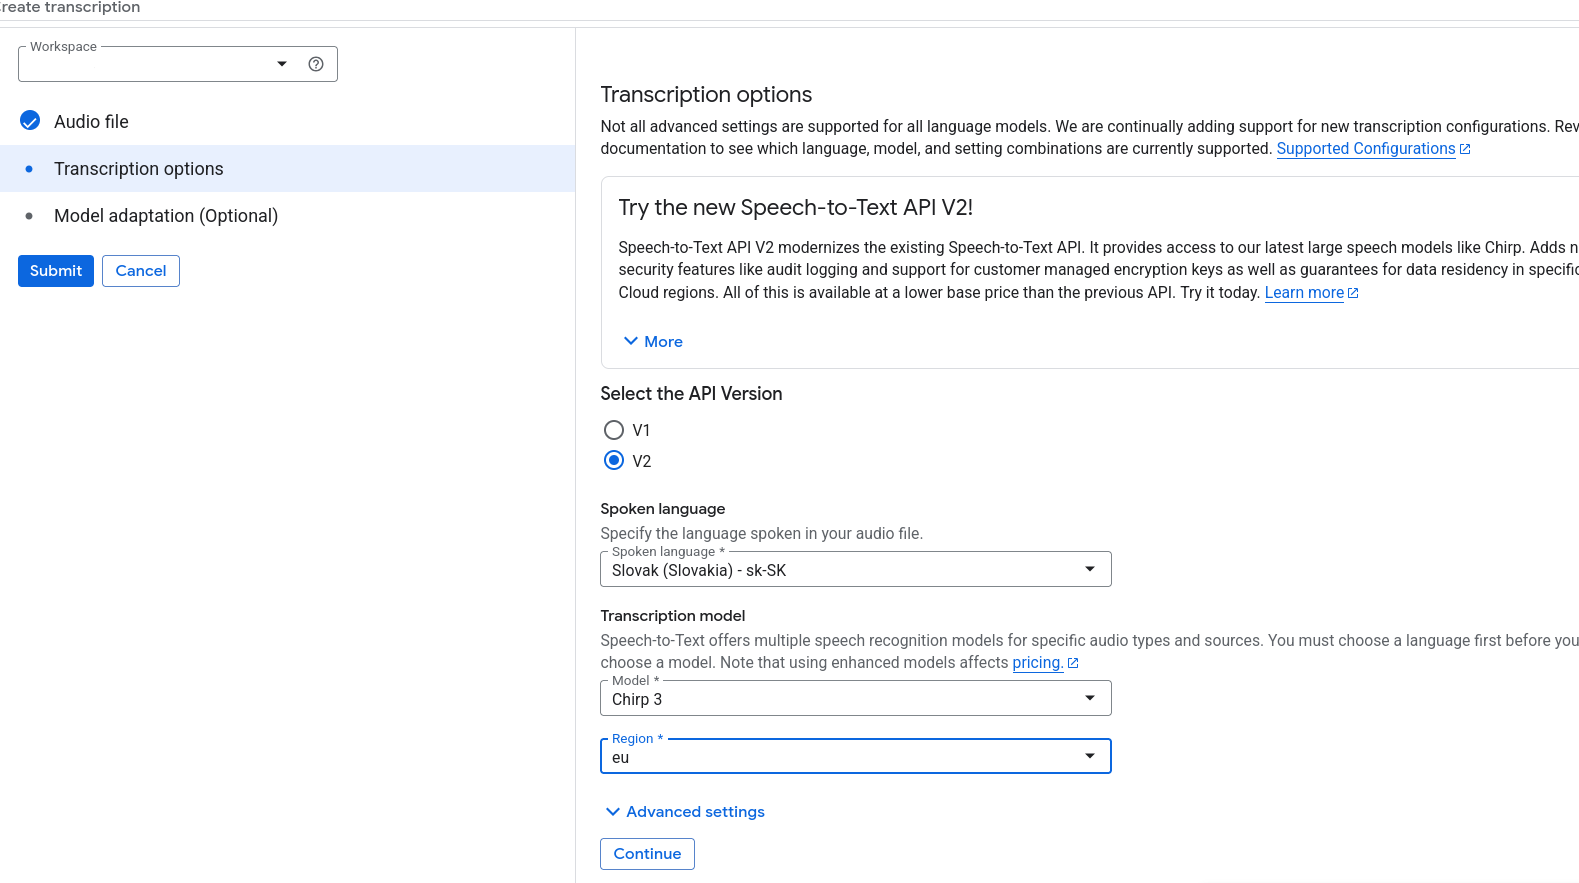Select the V2 API version
This screenshot has width=1579, height=883.
click(x=614, y=461)
